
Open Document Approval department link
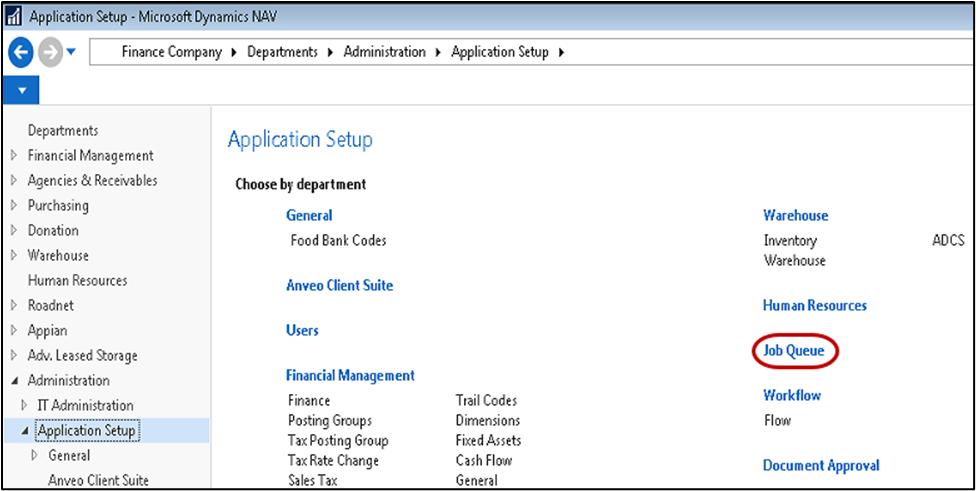[x=822, y=465]
